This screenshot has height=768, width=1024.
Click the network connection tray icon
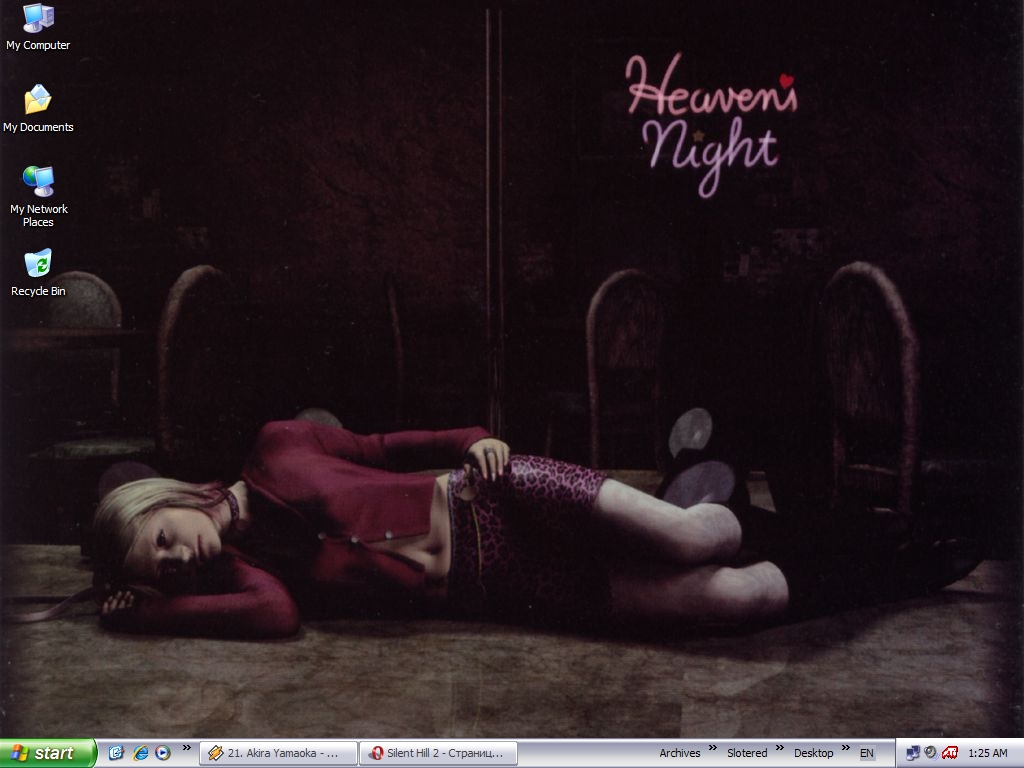click(913, 753)
